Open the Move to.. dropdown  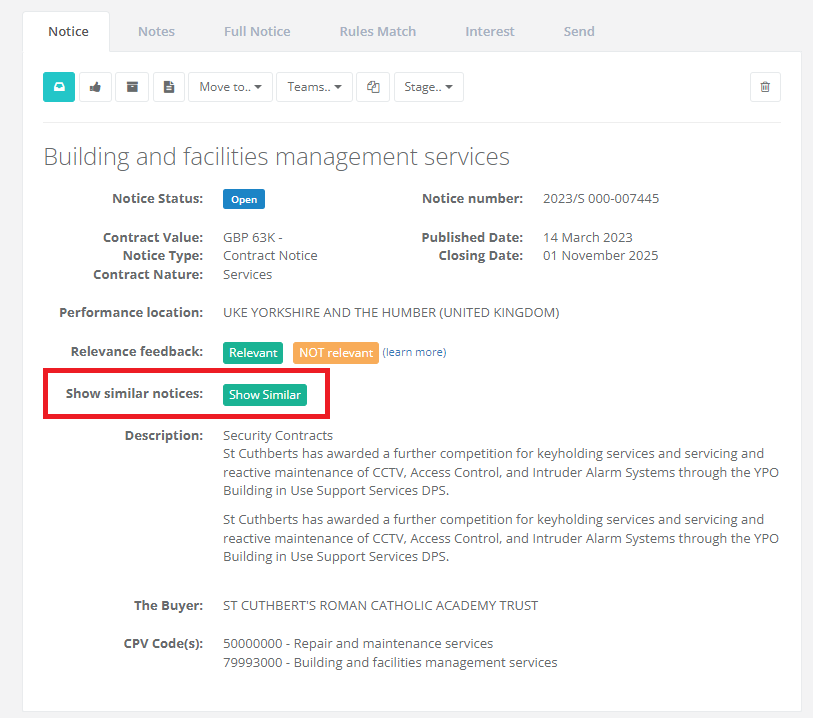(x=230, y=87)
